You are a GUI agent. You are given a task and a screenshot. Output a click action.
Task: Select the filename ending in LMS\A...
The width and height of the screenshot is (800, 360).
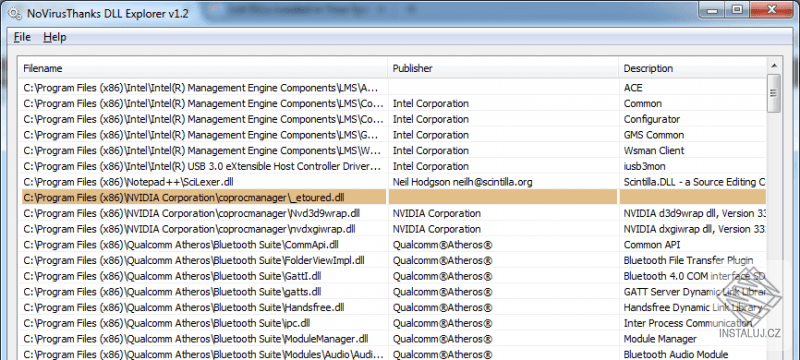pyautogui.click(x=201, y=88)
